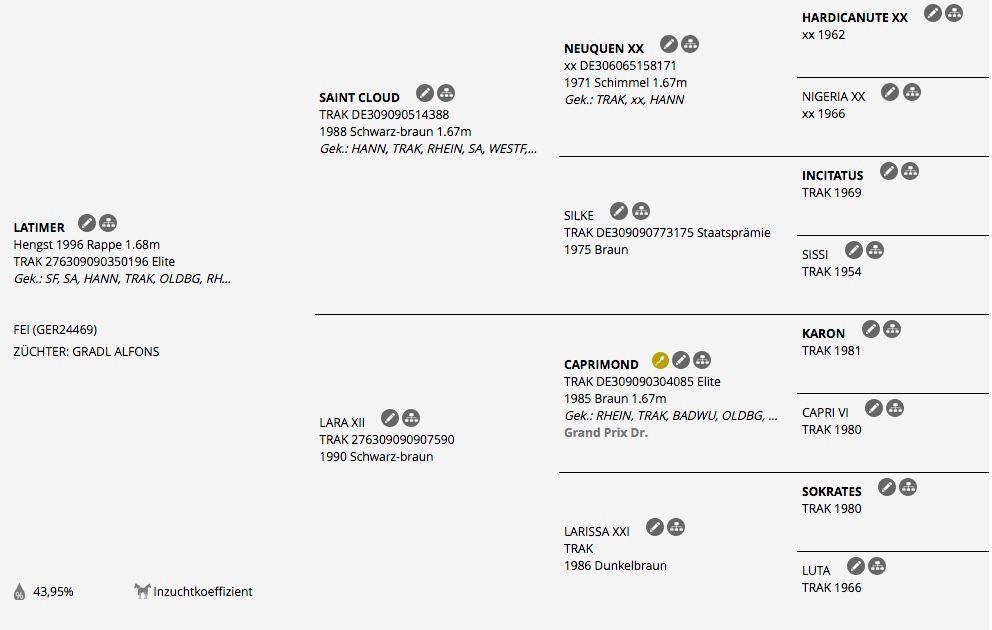The width and height of the screenshot is (992, 630).
Task: Open the pedigree tree icon next to SISSI
Action: coord(875,250)
